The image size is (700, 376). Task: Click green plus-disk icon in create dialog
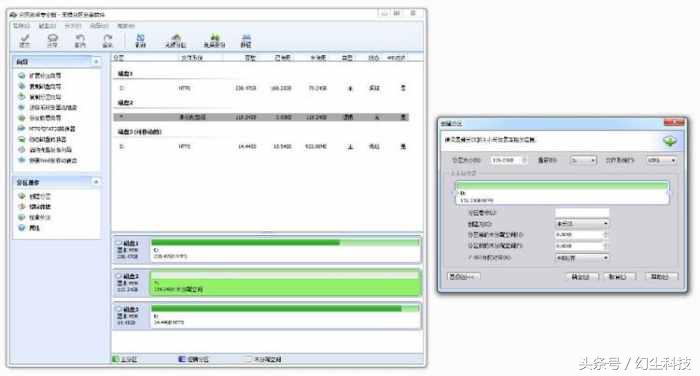click(x=669, y=141)
